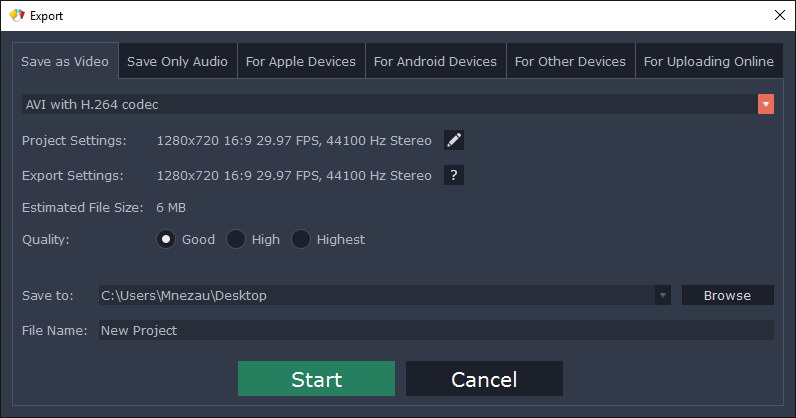796x418 pixels.
Task: Click the Export Settings value text
Action: pyautogui.click(x=294, y=175)
